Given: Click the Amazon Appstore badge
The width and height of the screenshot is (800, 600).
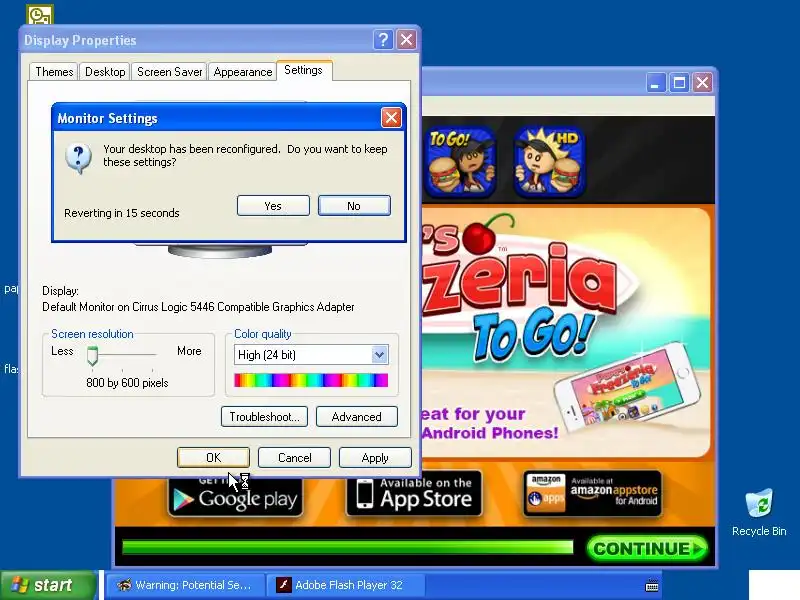Looking at the screenshot, I should pyautogui.click(x=592, y=493).
